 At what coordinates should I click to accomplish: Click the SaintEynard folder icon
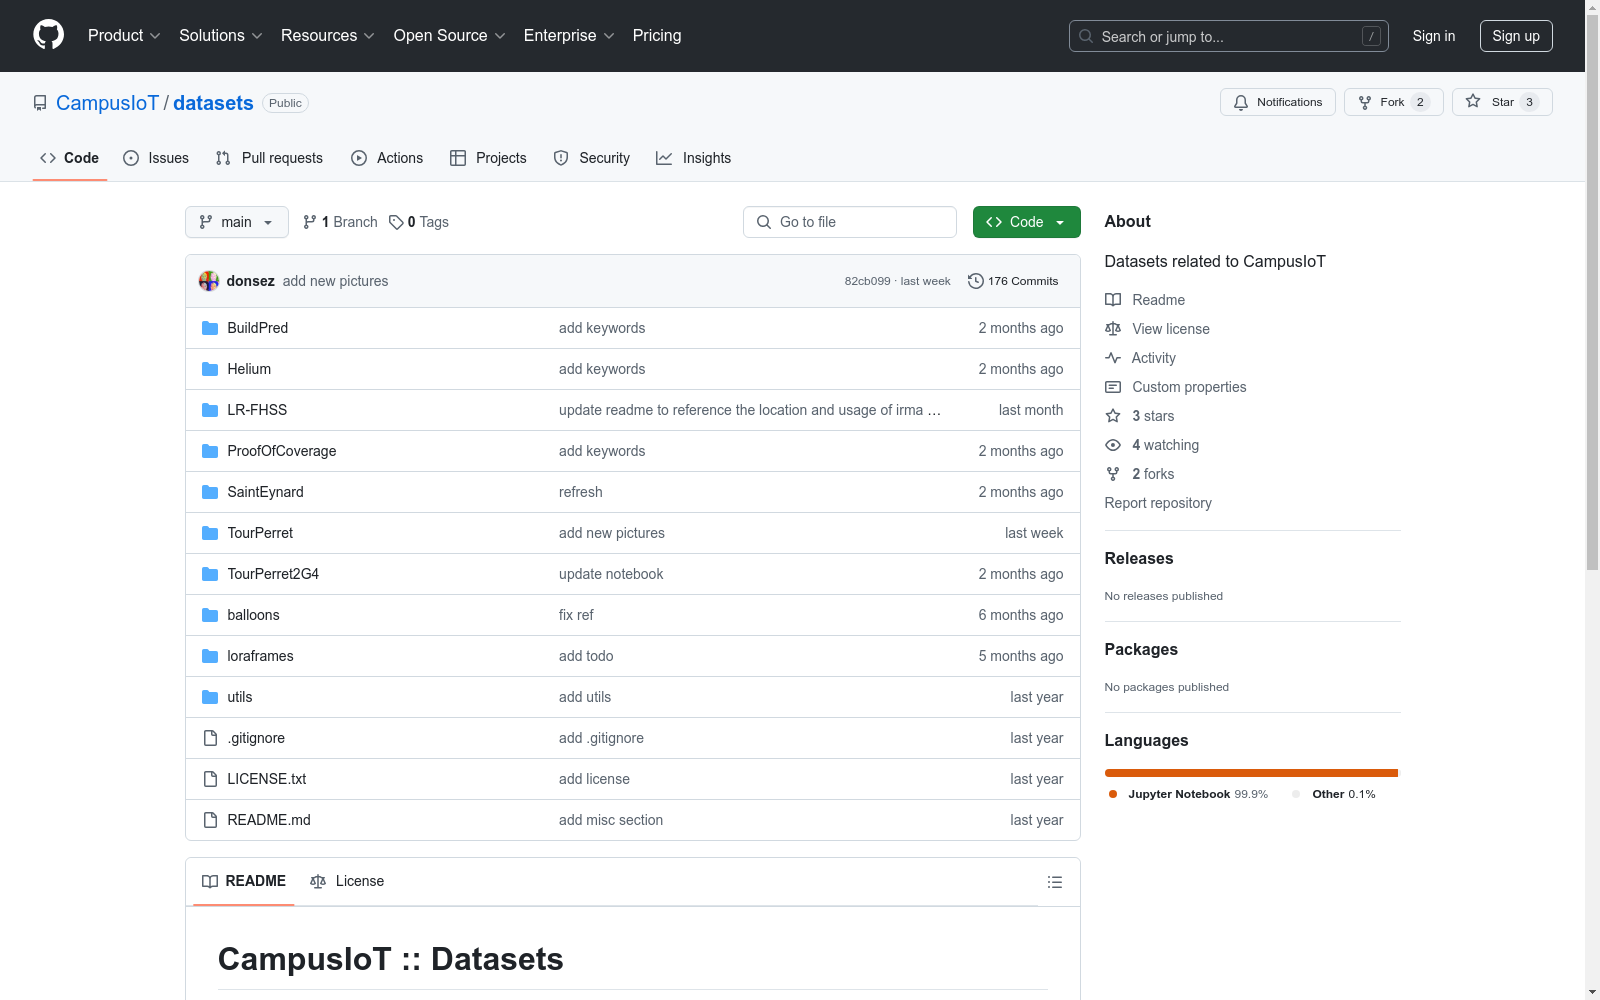(x=210, y=492)
